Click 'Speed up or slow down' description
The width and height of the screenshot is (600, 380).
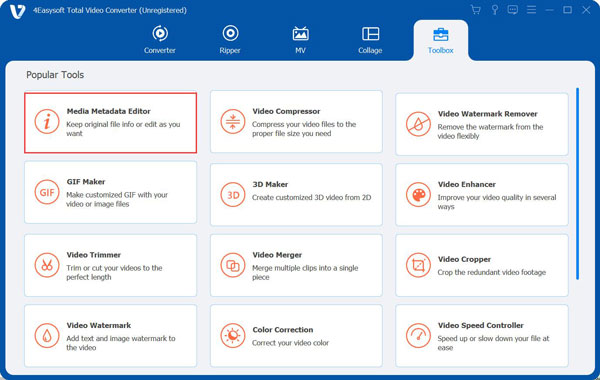pyautogui.click(x=493, y=343)
